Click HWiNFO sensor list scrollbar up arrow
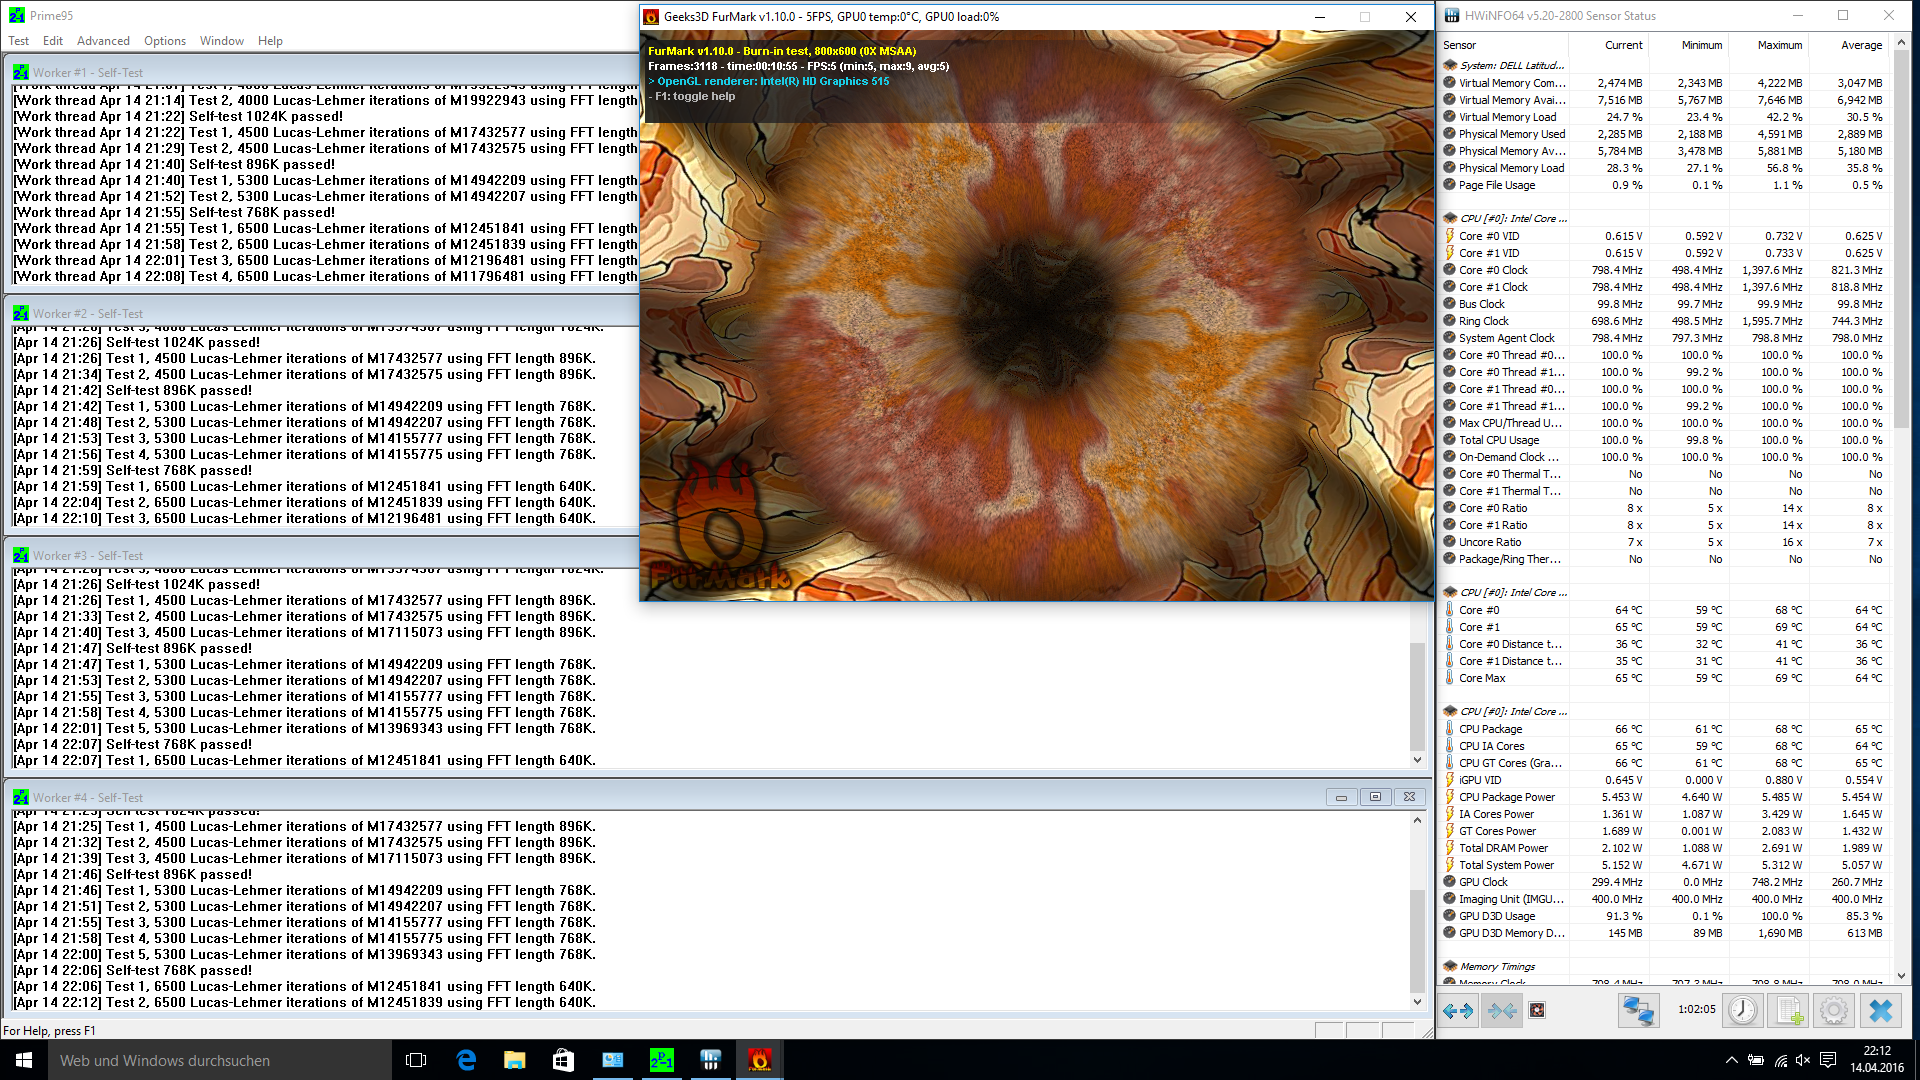This screenshot has width=1920, height=1080. click(x=1901, y=43)
